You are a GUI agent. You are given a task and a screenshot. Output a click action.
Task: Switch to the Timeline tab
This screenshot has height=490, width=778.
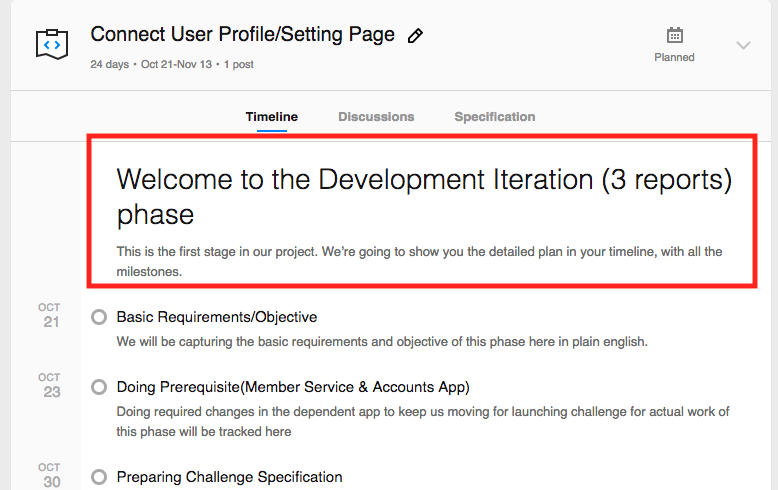point(271,117)
